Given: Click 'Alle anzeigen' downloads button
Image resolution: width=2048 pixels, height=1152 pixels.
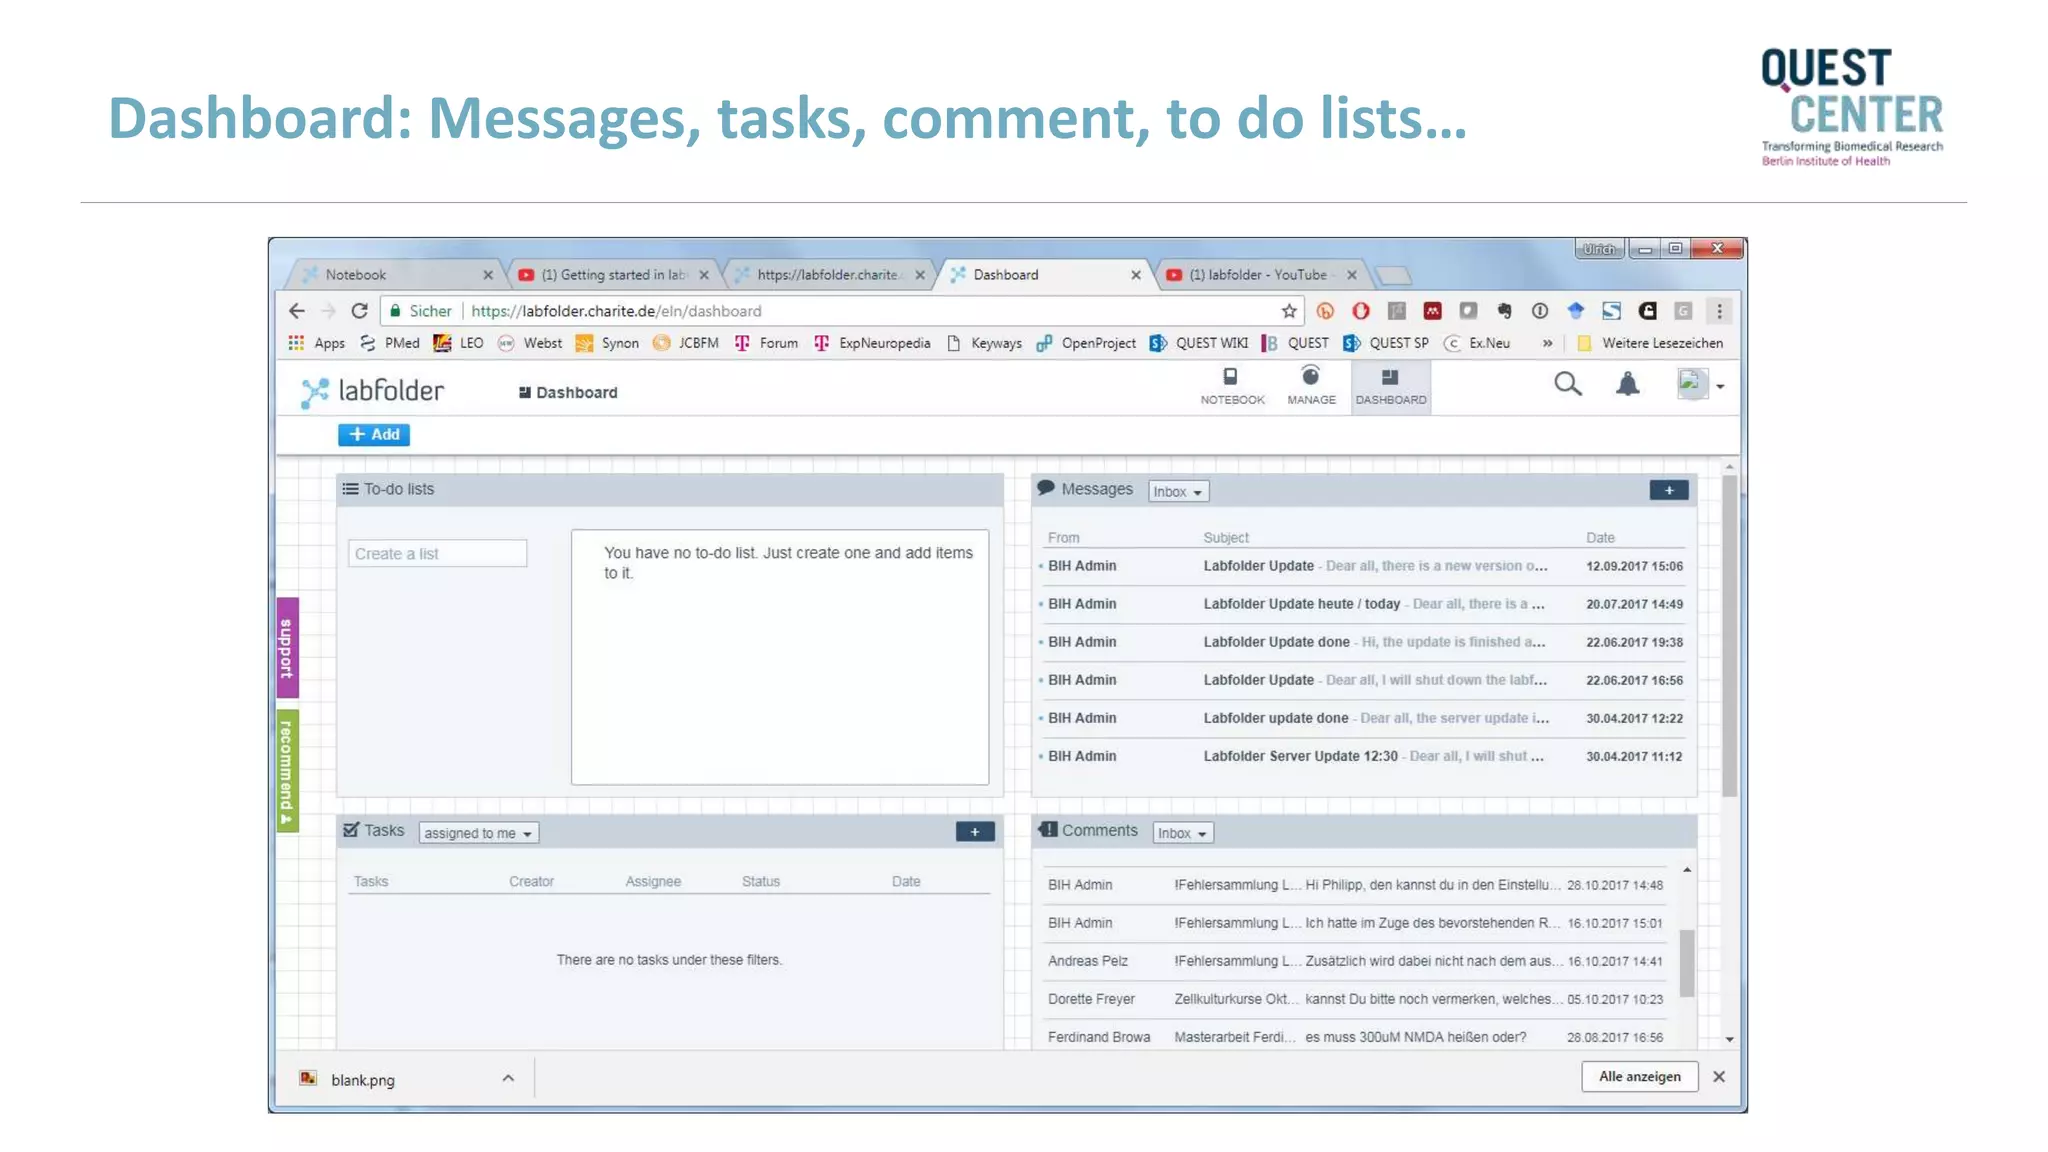Looking at the screenshot, I should click(1639, 1077).
